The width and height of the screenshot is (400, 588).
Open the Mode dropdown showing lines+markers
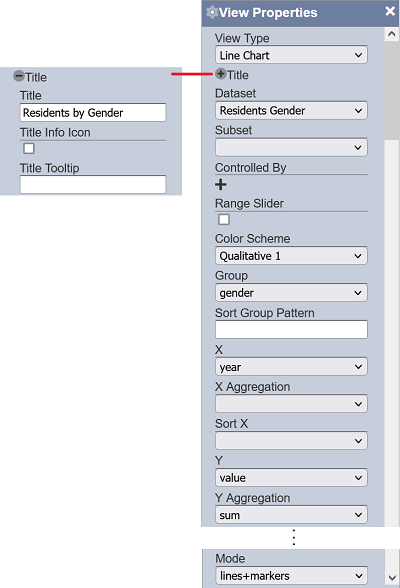point(291,576)
